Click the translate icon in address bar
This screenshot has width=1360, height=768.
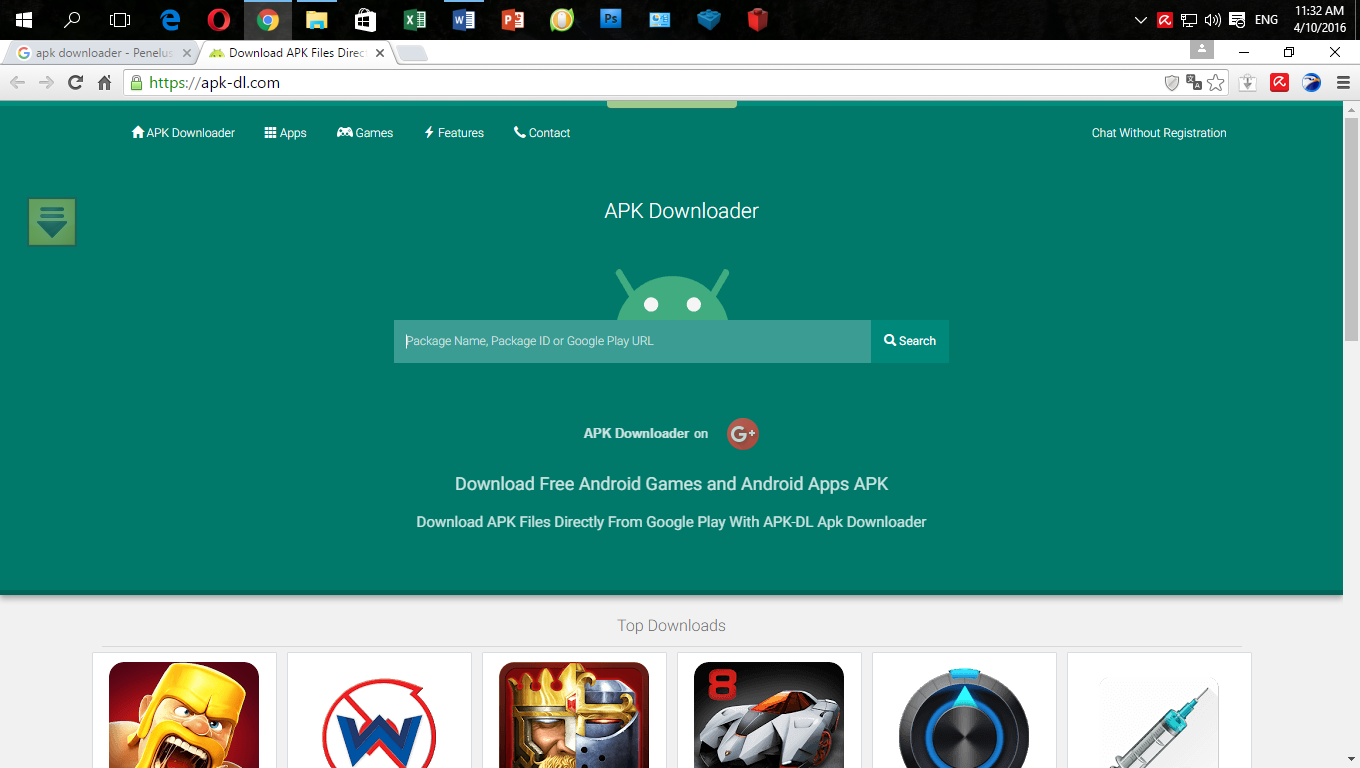(1194, 83)
